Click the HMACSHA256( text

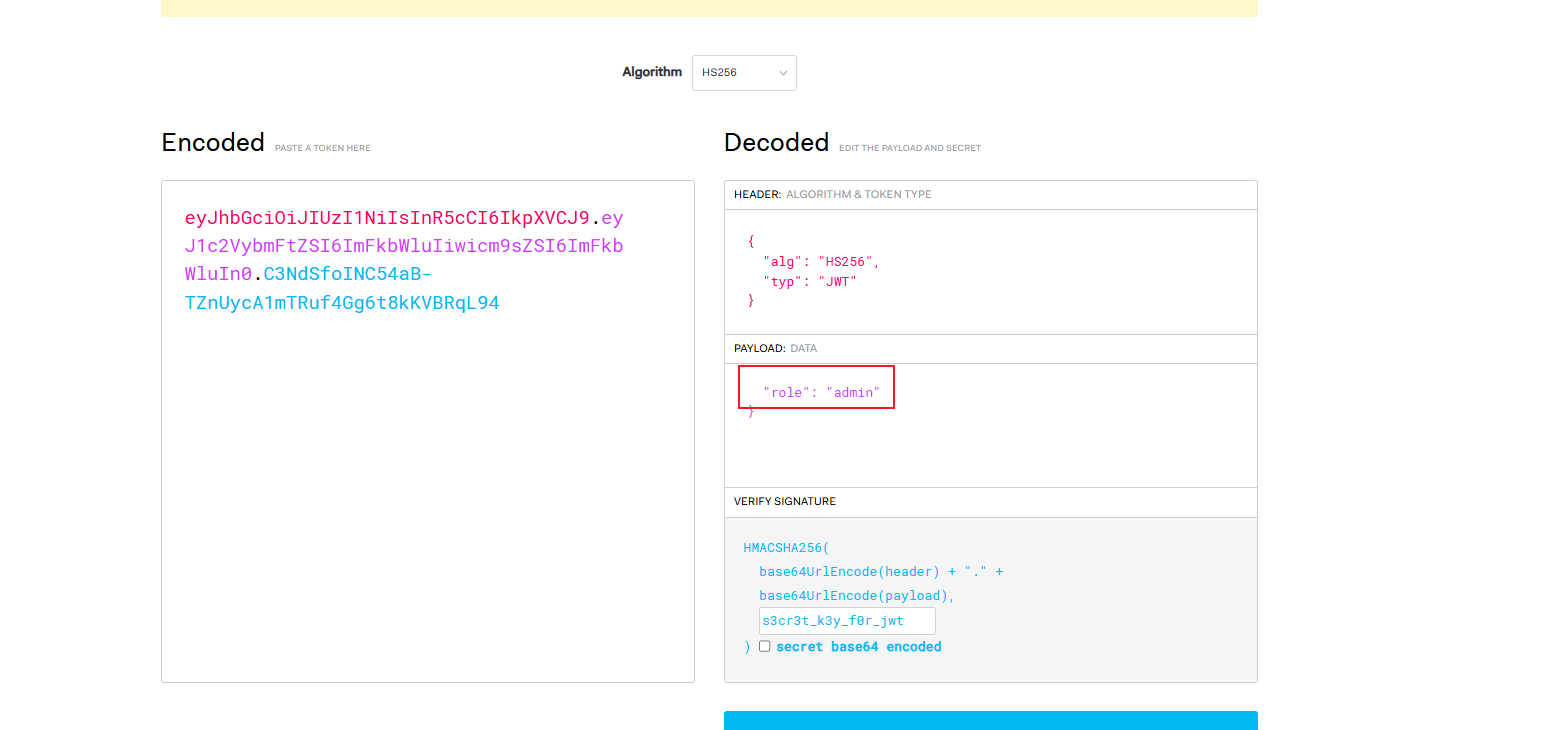pos(787,548)
